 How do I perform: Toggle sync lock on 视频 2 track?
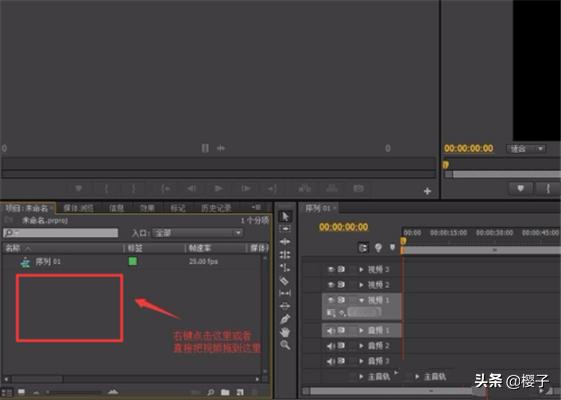(341, 284)
